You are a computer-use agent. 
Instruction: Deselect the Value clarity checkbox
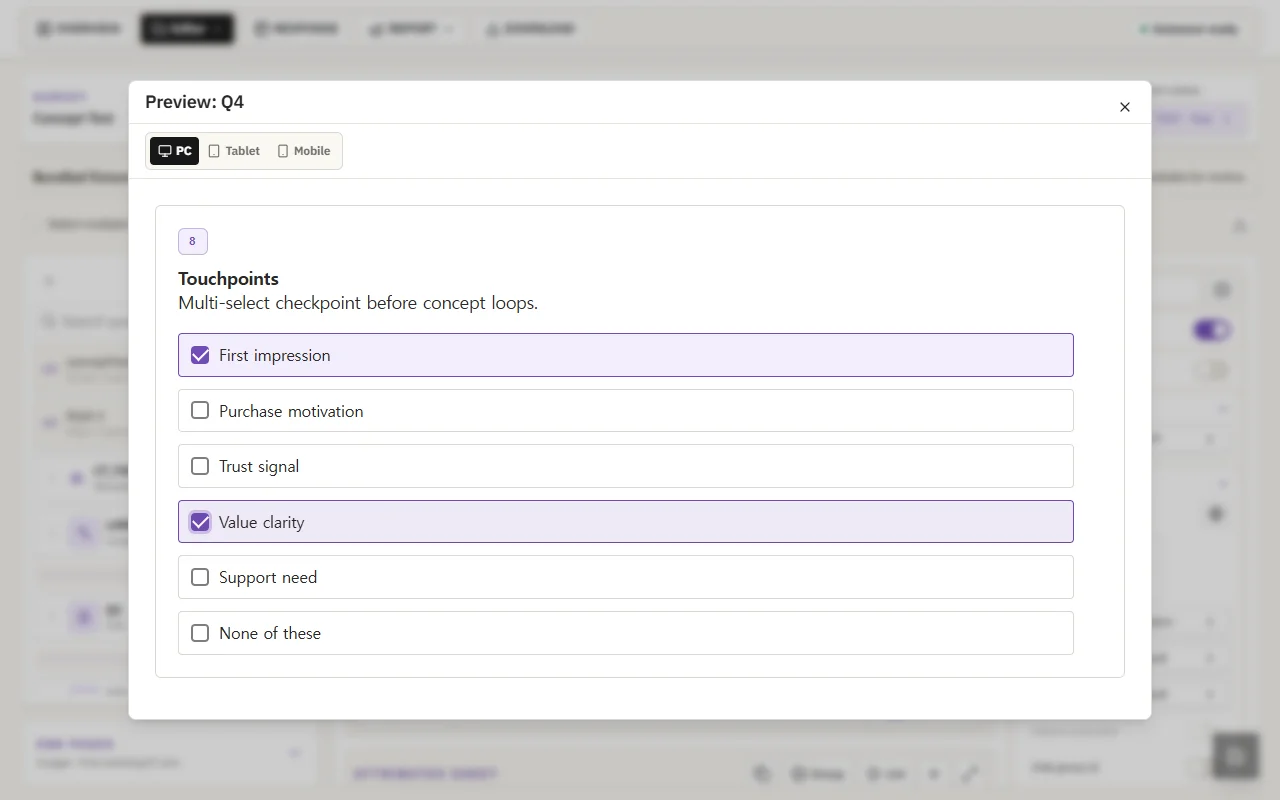pos(200,522)
